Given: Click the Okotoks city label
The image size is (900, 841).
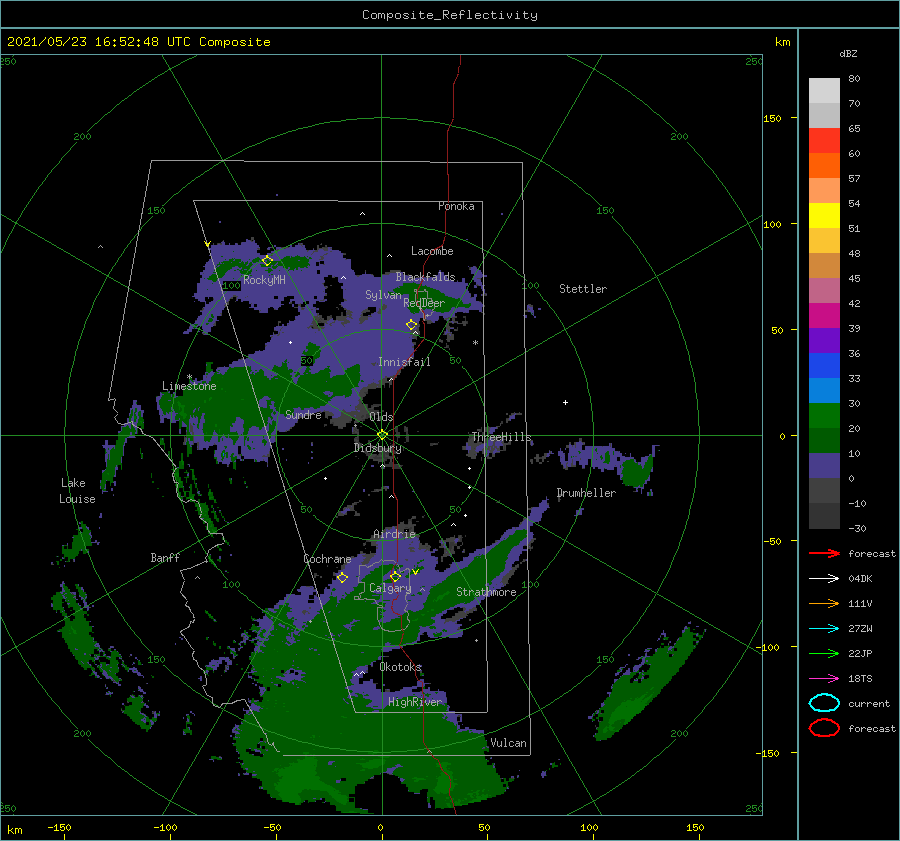Looking at the screenshot, I should point(400,666).
